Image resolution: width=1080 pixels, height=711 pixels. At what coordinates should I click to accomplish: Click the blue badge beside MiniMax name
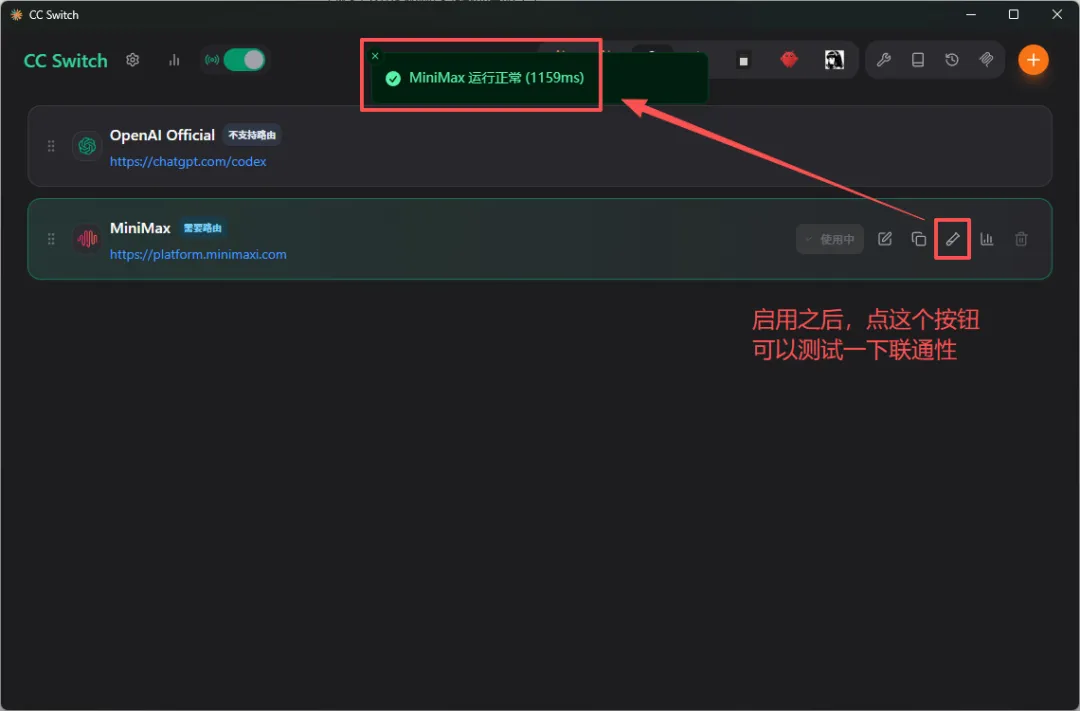pos(202,228)
